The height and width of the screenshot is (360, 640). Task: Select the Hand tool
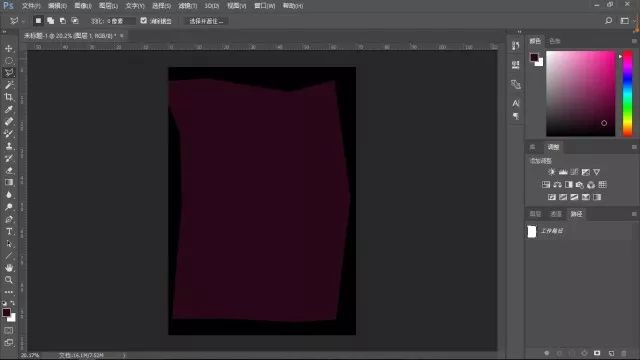pyautogui.click(x=9, y=268)
